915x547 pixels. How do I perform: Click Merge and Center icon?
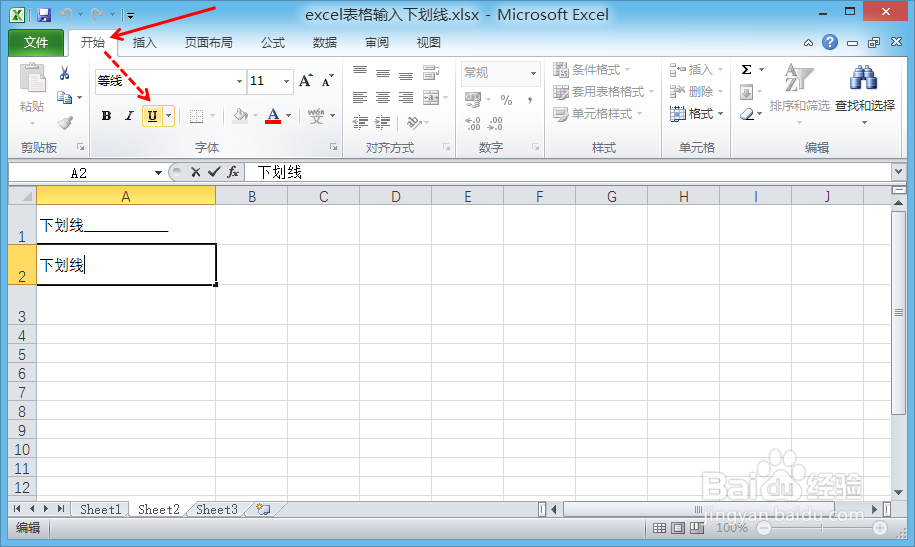click(x=431, y=97)
